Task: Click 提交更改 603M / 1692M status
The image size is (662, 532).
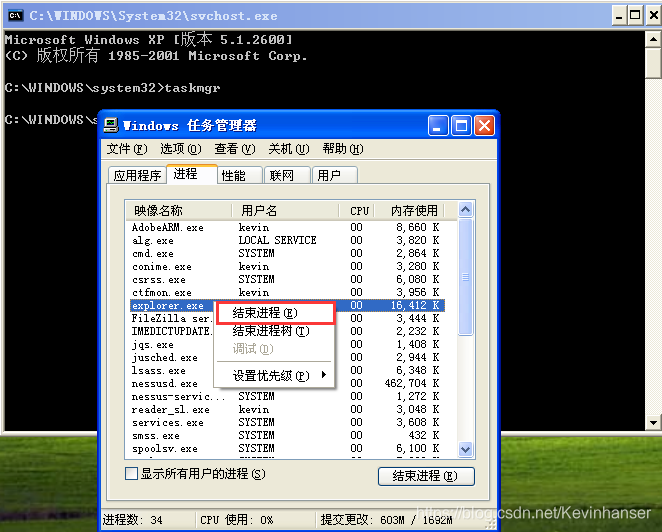Action: point(386,520)
